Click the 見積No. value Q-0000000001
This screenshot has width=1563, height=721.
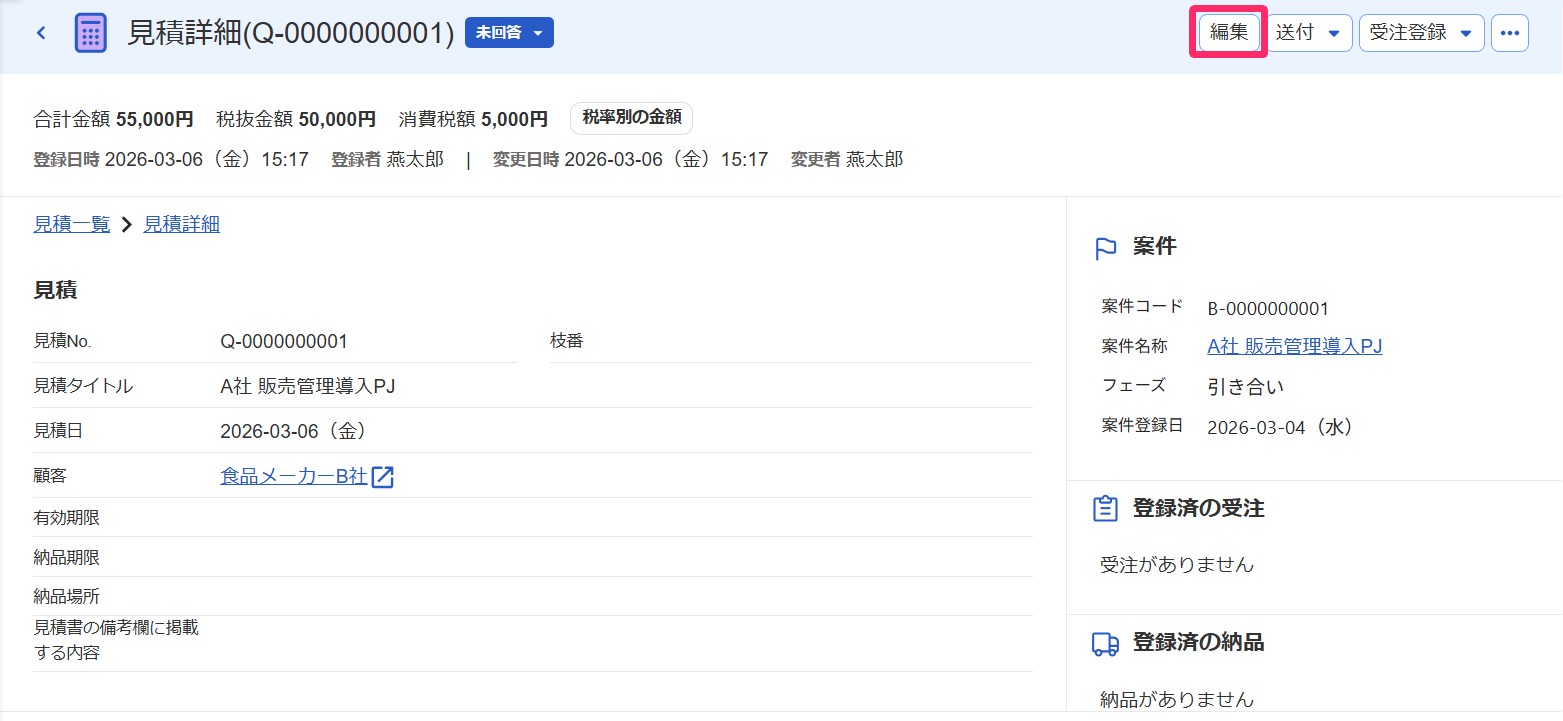pyautogui.click(x=284, y=341)
